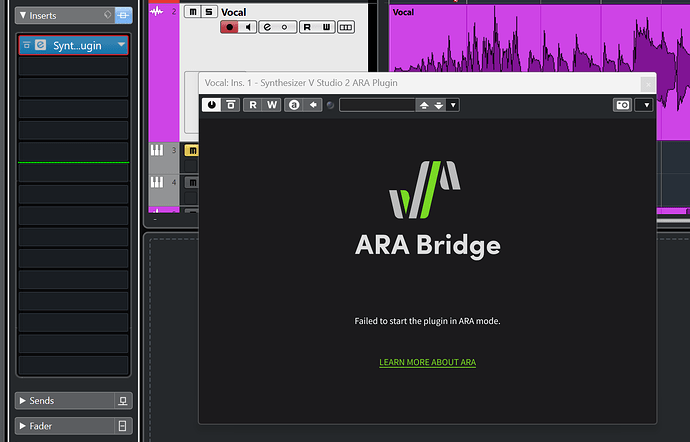
Task: Toggle record enable on Vocal track
Action: (229, 27)
